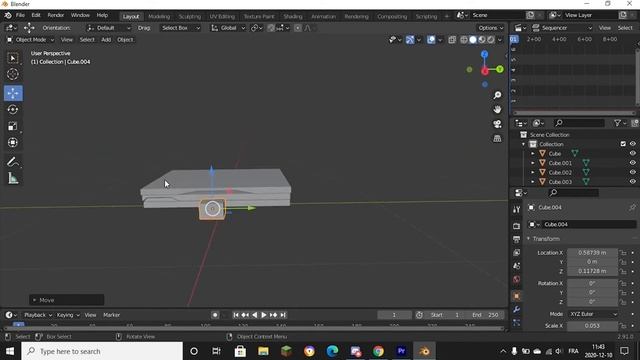Image resolution: width=640 pixels, height=360 pixels.
Task: Open the Orientation Default dropdown
Action: click(x=108, y=28)
